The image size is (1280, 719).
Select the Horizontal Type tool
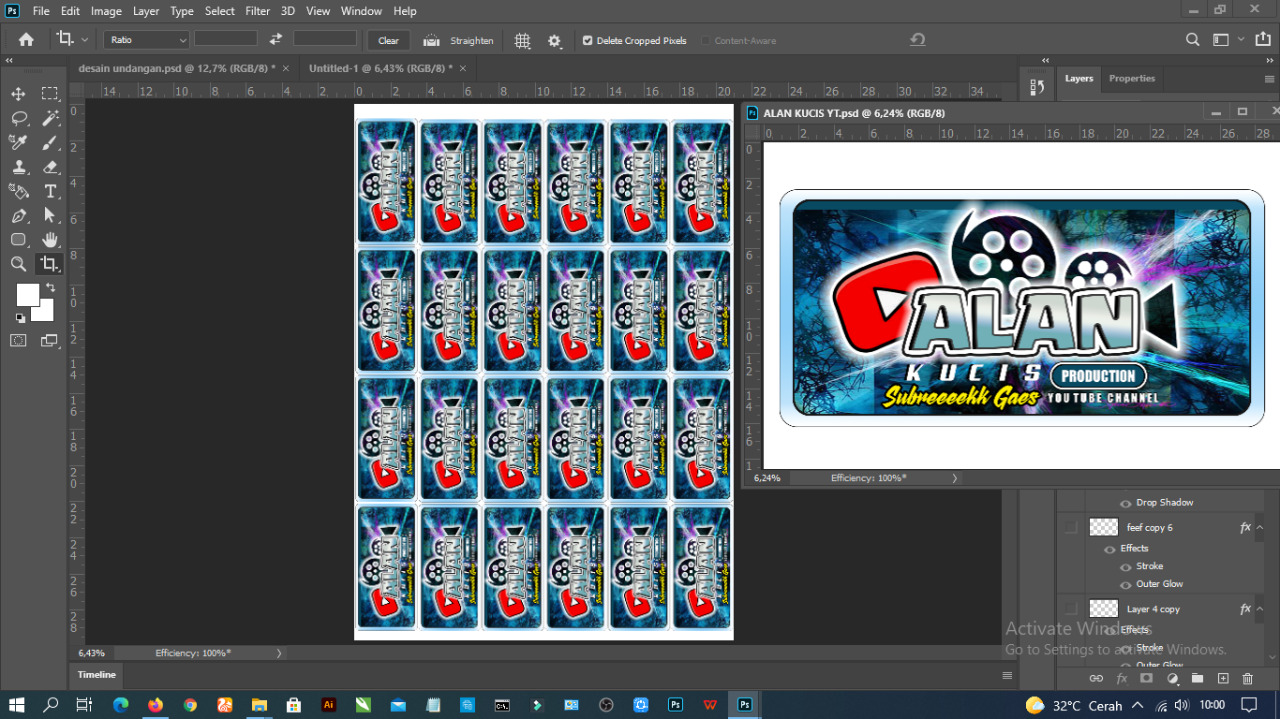tap(50, 191)
